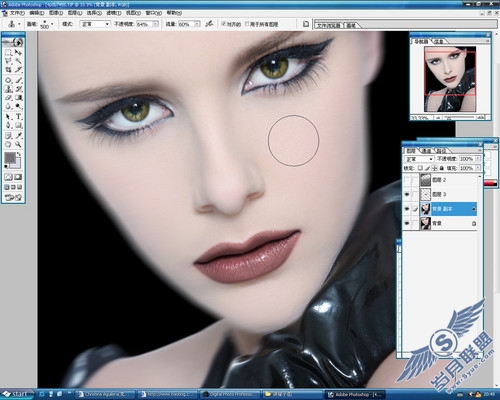Click the airbrush icon in options bar
The width and height of the screenshot is (500, 400).
pyautogui.click(x=209, y=24)
